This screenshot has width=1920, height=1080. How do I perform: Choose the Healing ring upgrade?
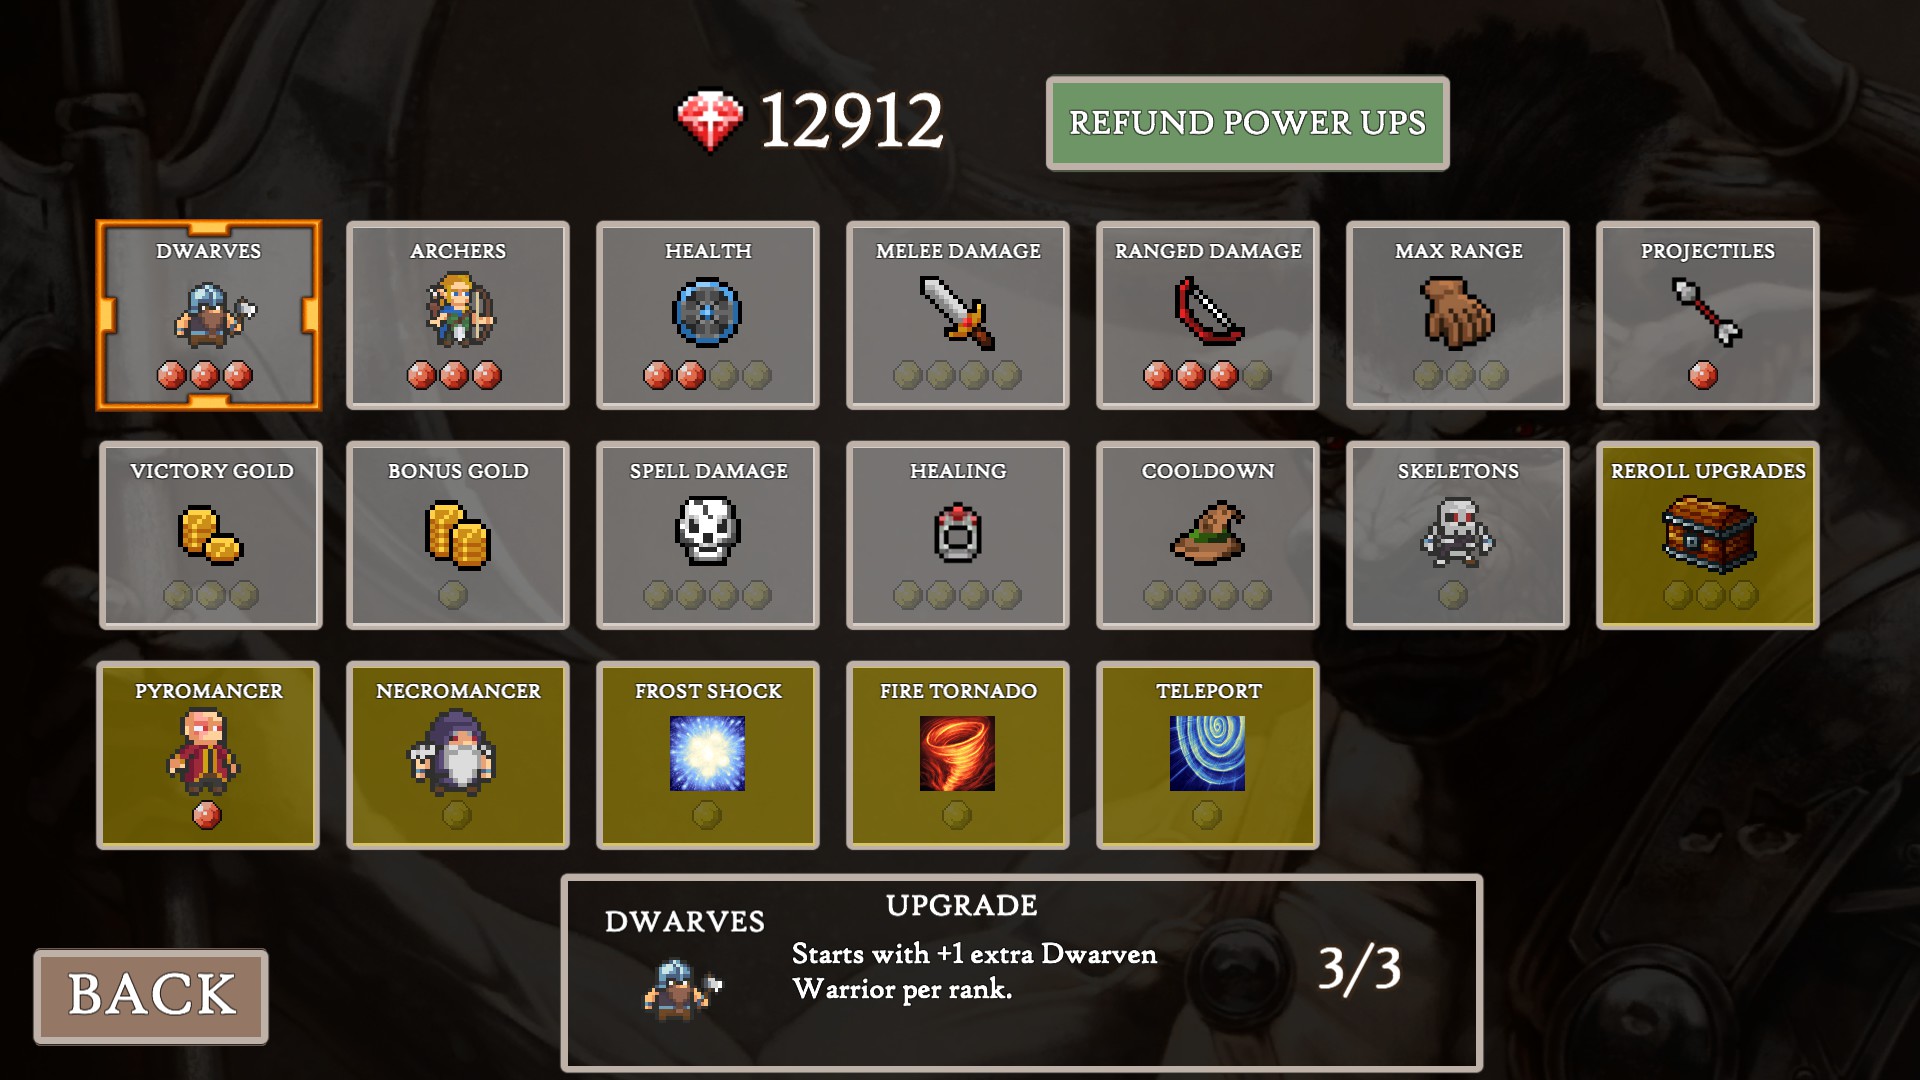[x=958, y=535]
